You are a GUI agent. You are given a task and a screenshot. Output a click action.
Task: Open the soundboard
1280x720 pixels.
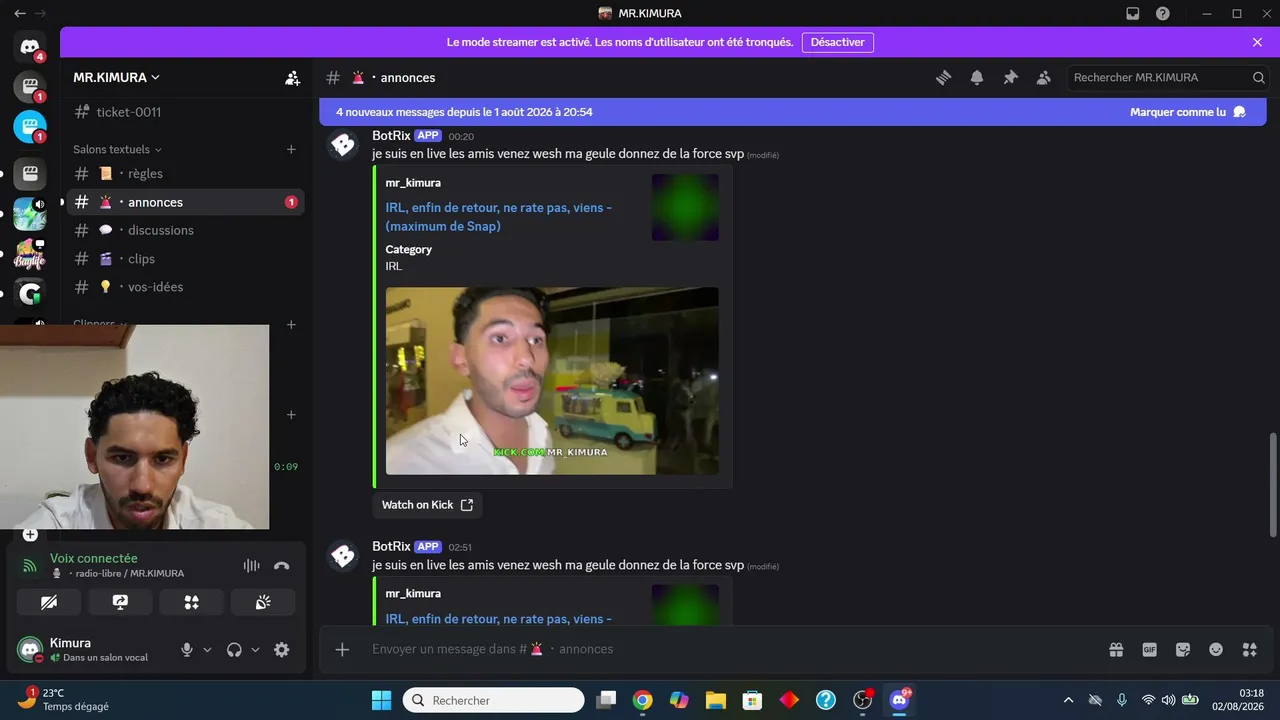[263, 602]
